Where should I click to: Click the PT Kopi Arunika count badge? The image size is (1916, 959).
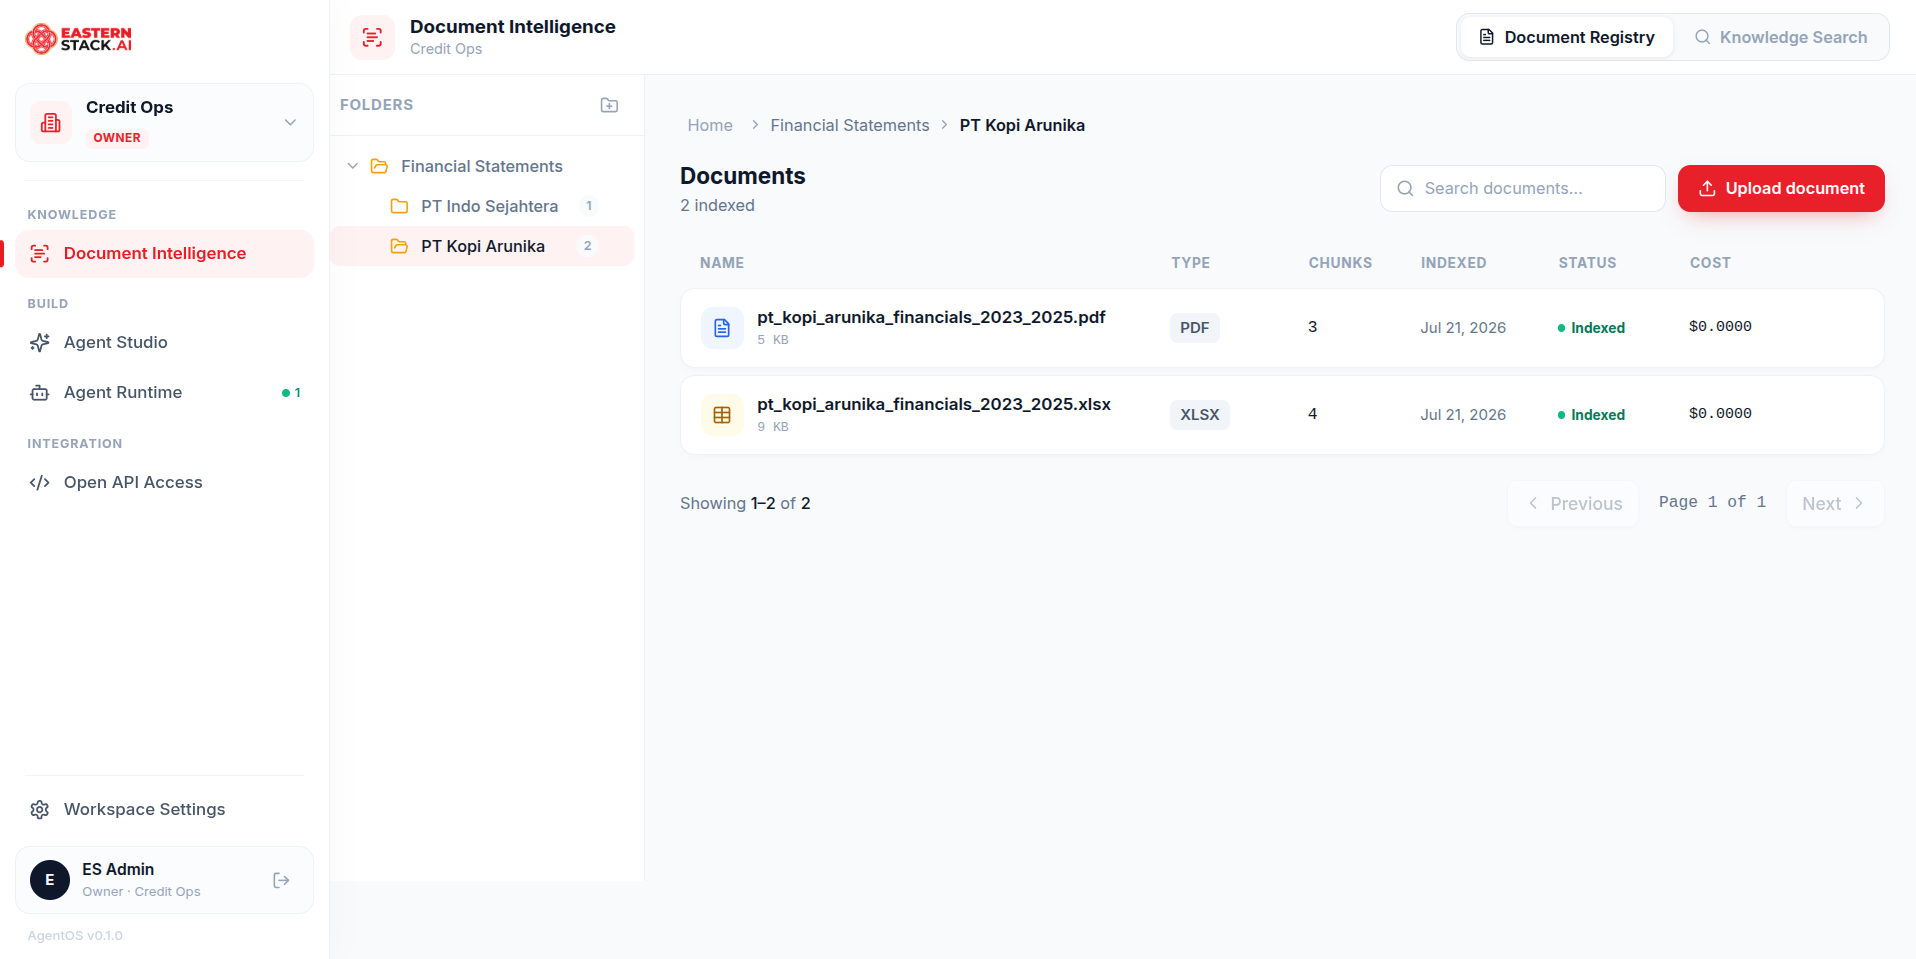click(588, 246)
